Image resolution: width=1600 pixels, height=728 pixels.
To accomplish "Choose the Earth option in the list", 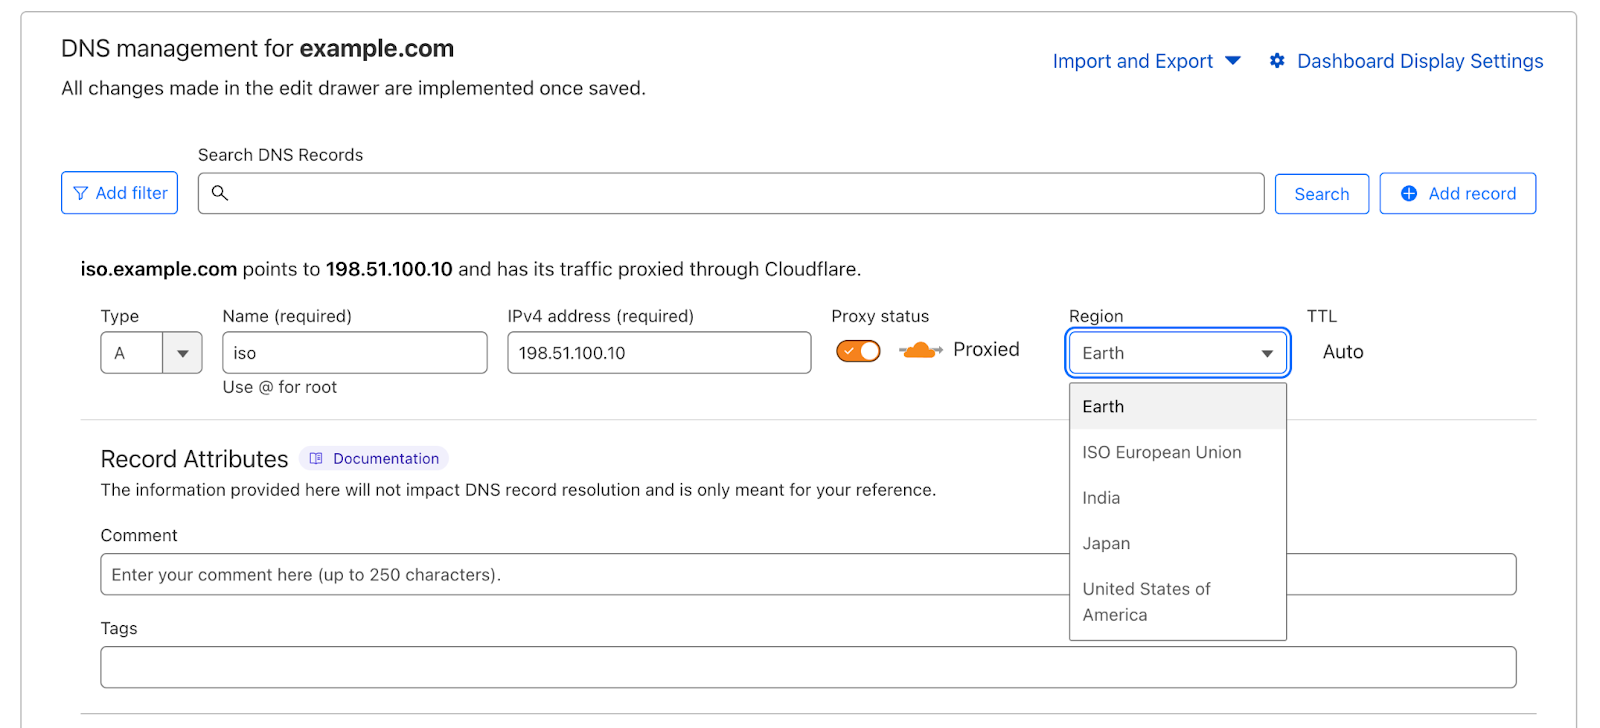I will [x=1103, y=407].
